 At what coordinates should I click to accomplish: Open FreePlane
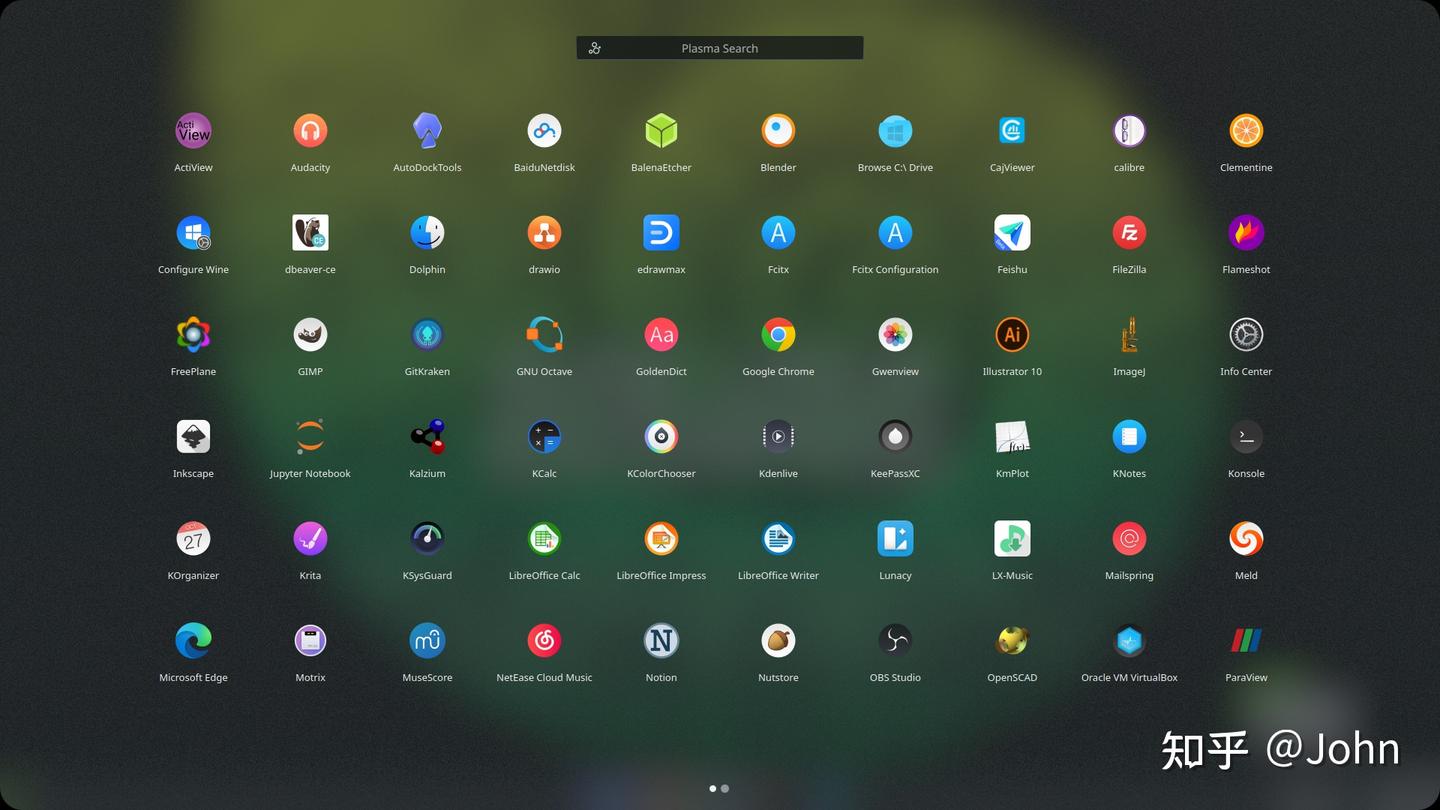click(x=193, y=335)
